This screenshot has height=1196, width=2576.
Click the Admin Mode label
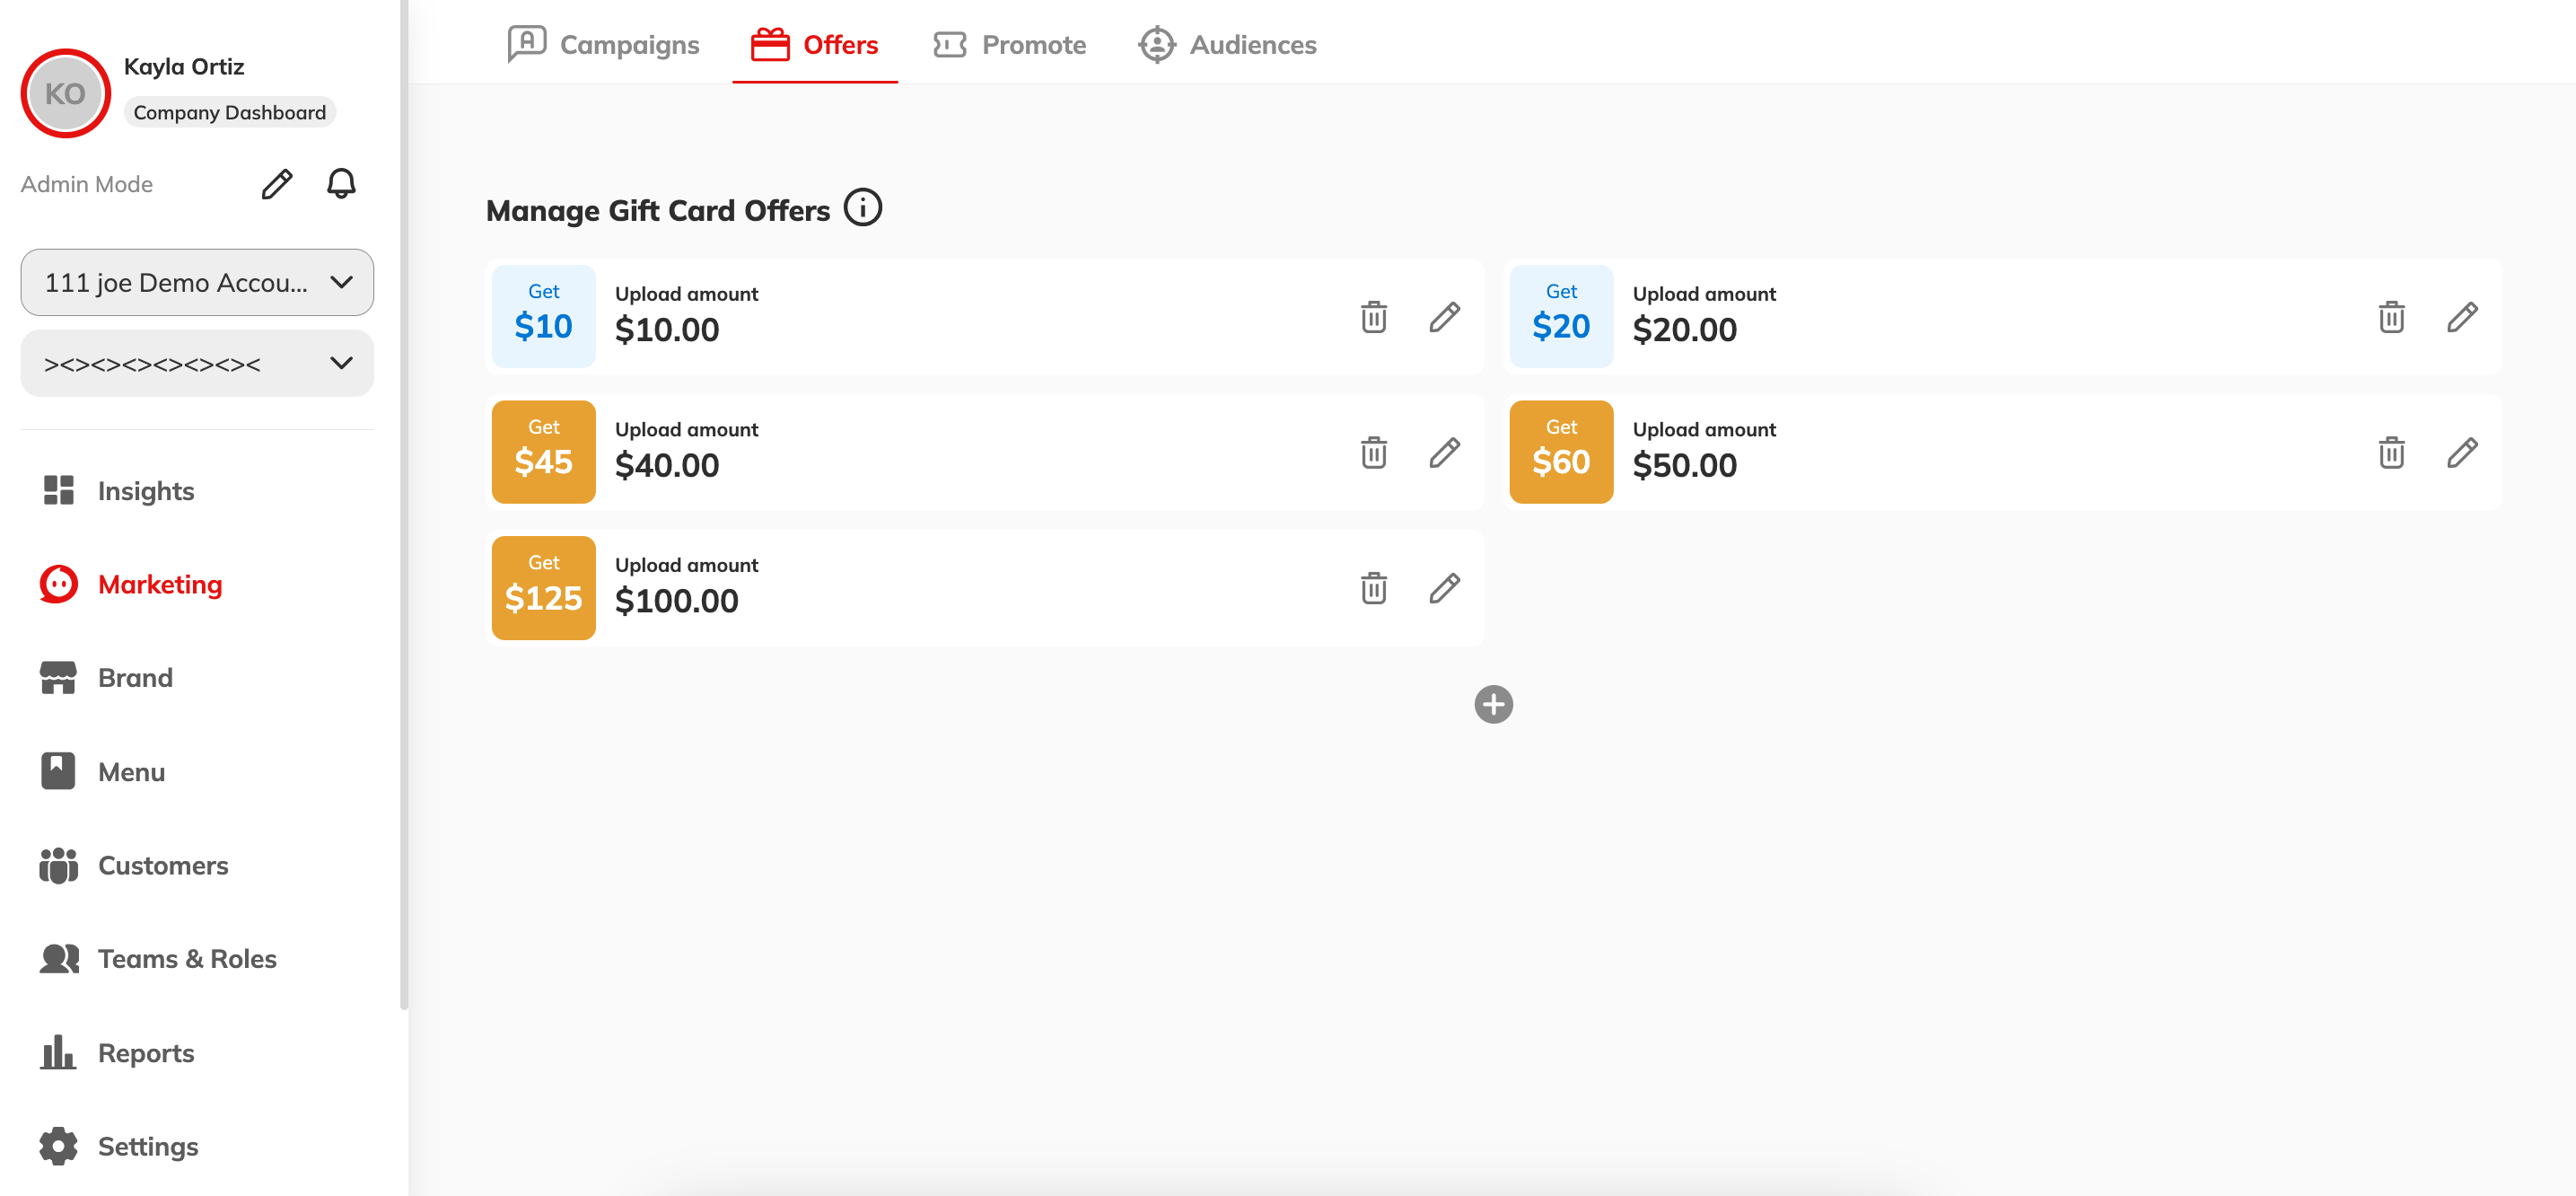click(87, 184)
